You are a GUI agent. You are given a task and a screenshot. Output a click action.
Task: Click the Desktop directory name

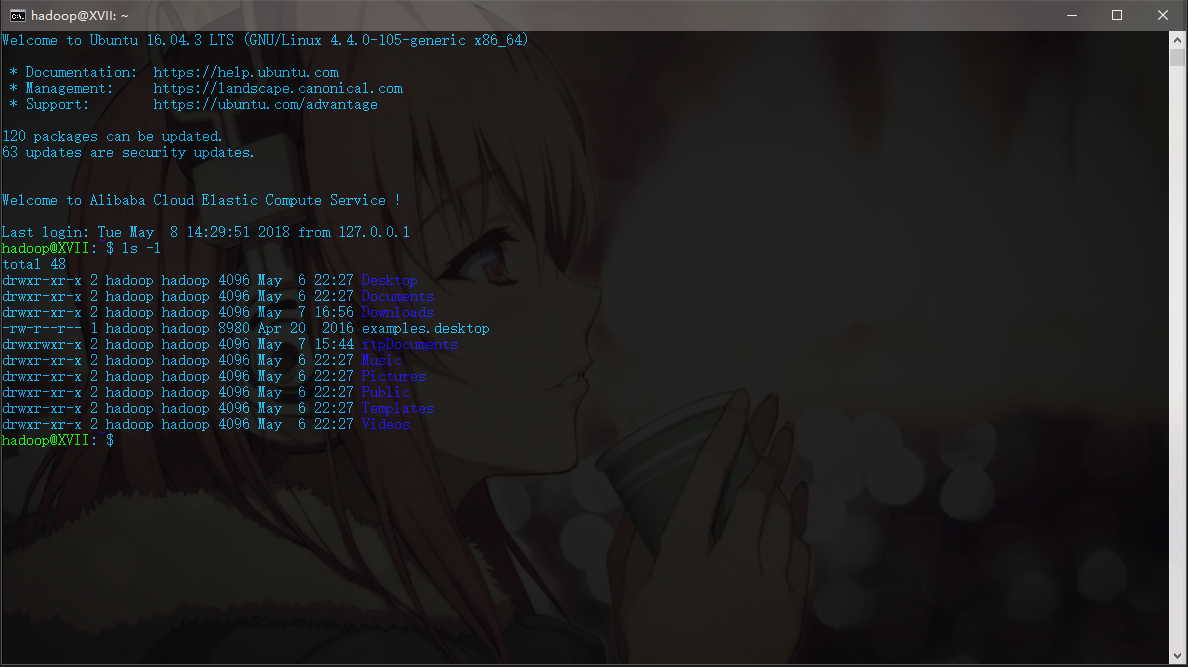point(389,280)
